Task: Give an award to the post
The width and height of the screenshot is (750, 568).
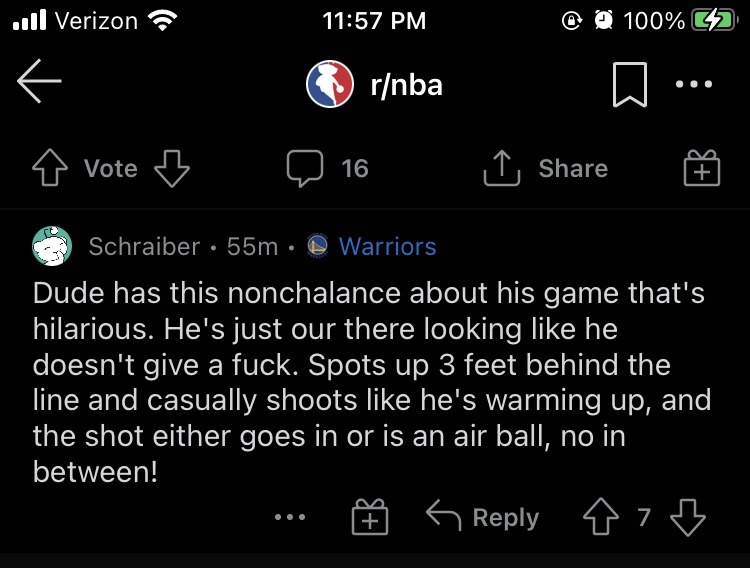Action: [702, 169]
